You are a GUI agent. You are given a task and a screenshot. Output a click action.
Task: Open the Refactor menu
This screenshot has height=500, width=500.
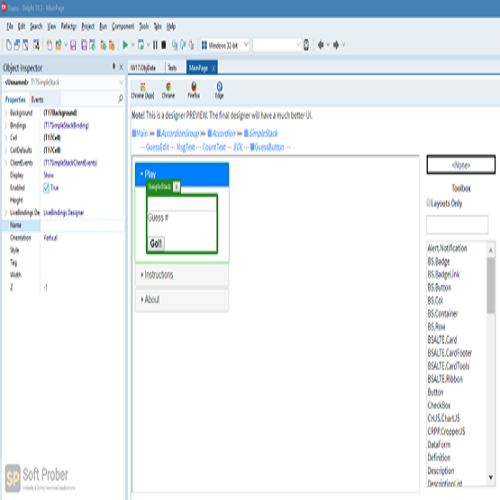69,27
